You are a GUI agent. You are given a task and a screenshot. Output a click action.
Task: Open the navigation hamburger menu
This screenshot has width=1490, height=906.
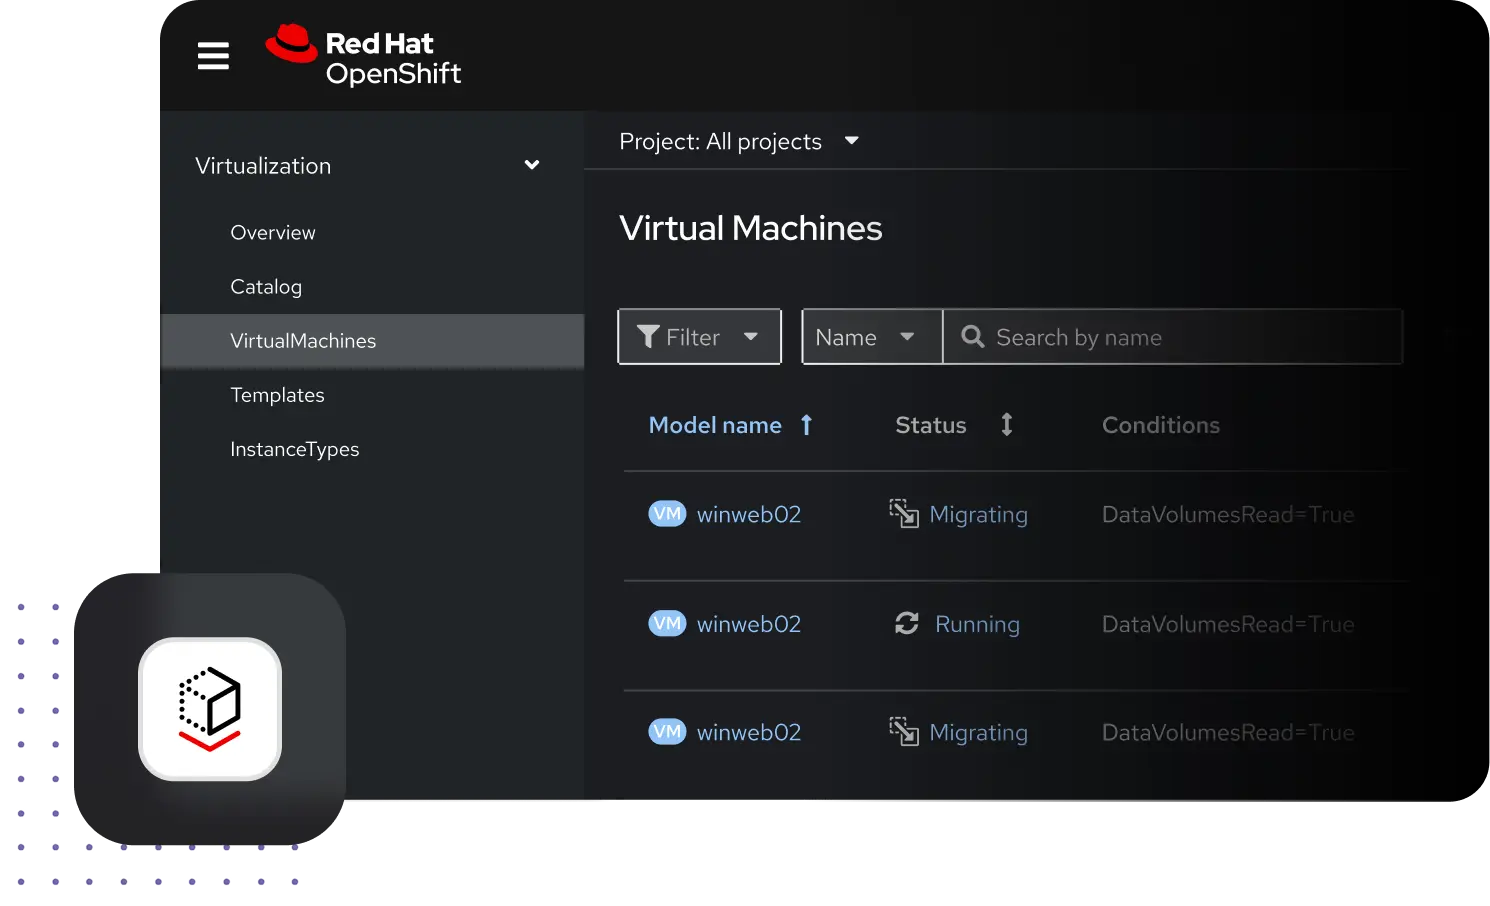213,56
